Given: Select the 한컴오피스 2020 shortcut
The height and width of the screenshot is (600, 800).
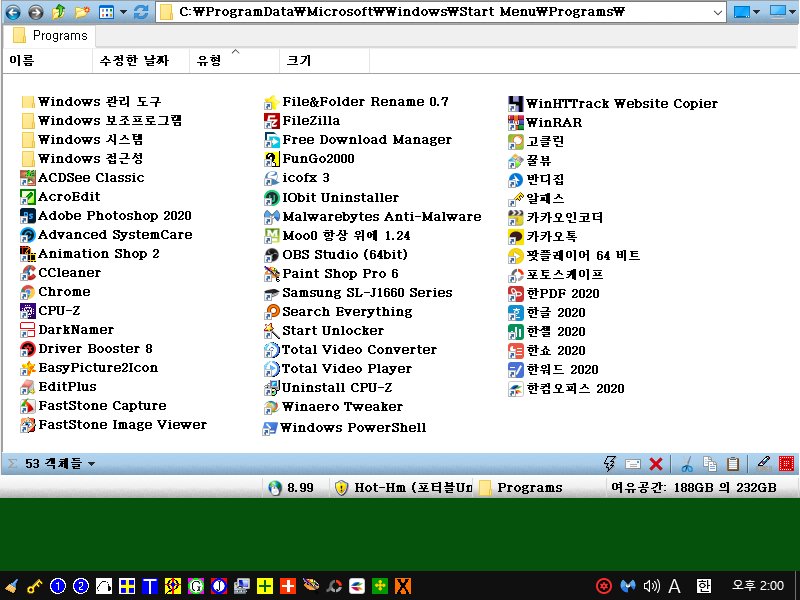Looking at the screenshot, I should tap(566, 389).
